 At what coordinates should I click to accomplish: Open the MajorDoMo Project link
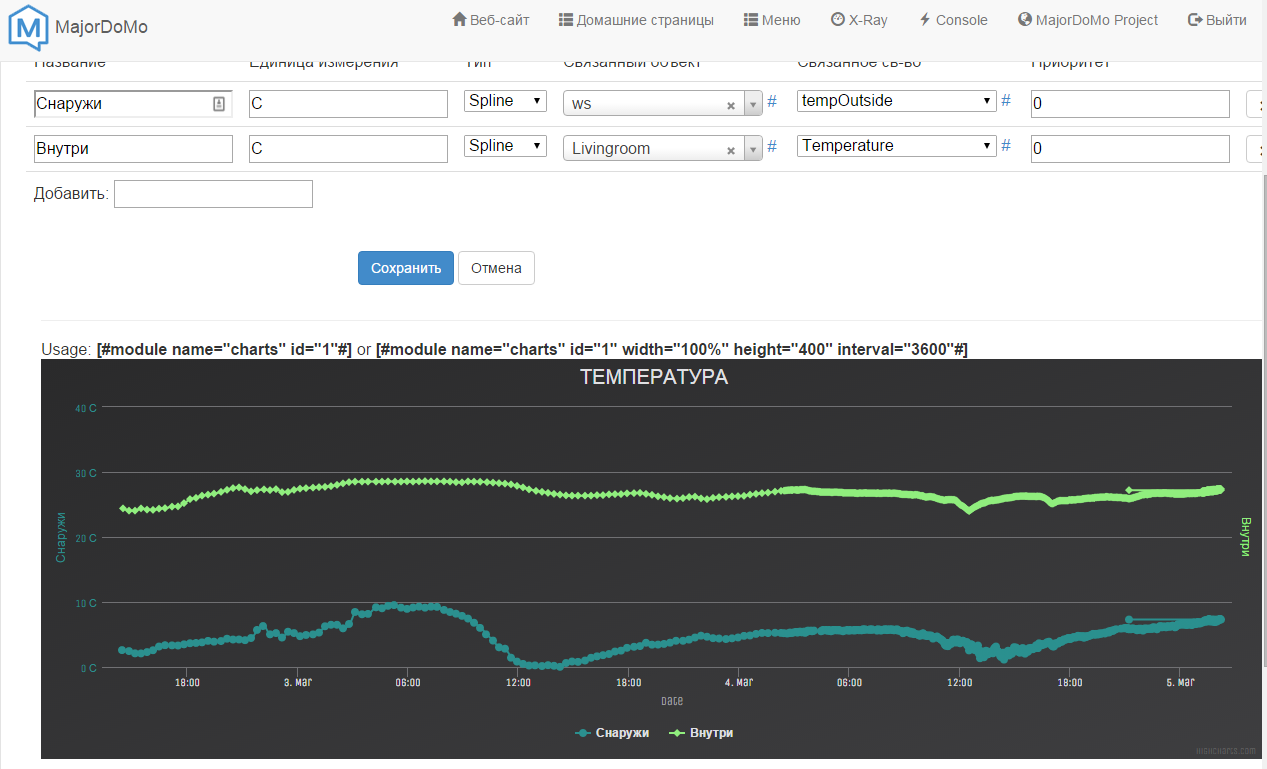(x=1088, y=20)
